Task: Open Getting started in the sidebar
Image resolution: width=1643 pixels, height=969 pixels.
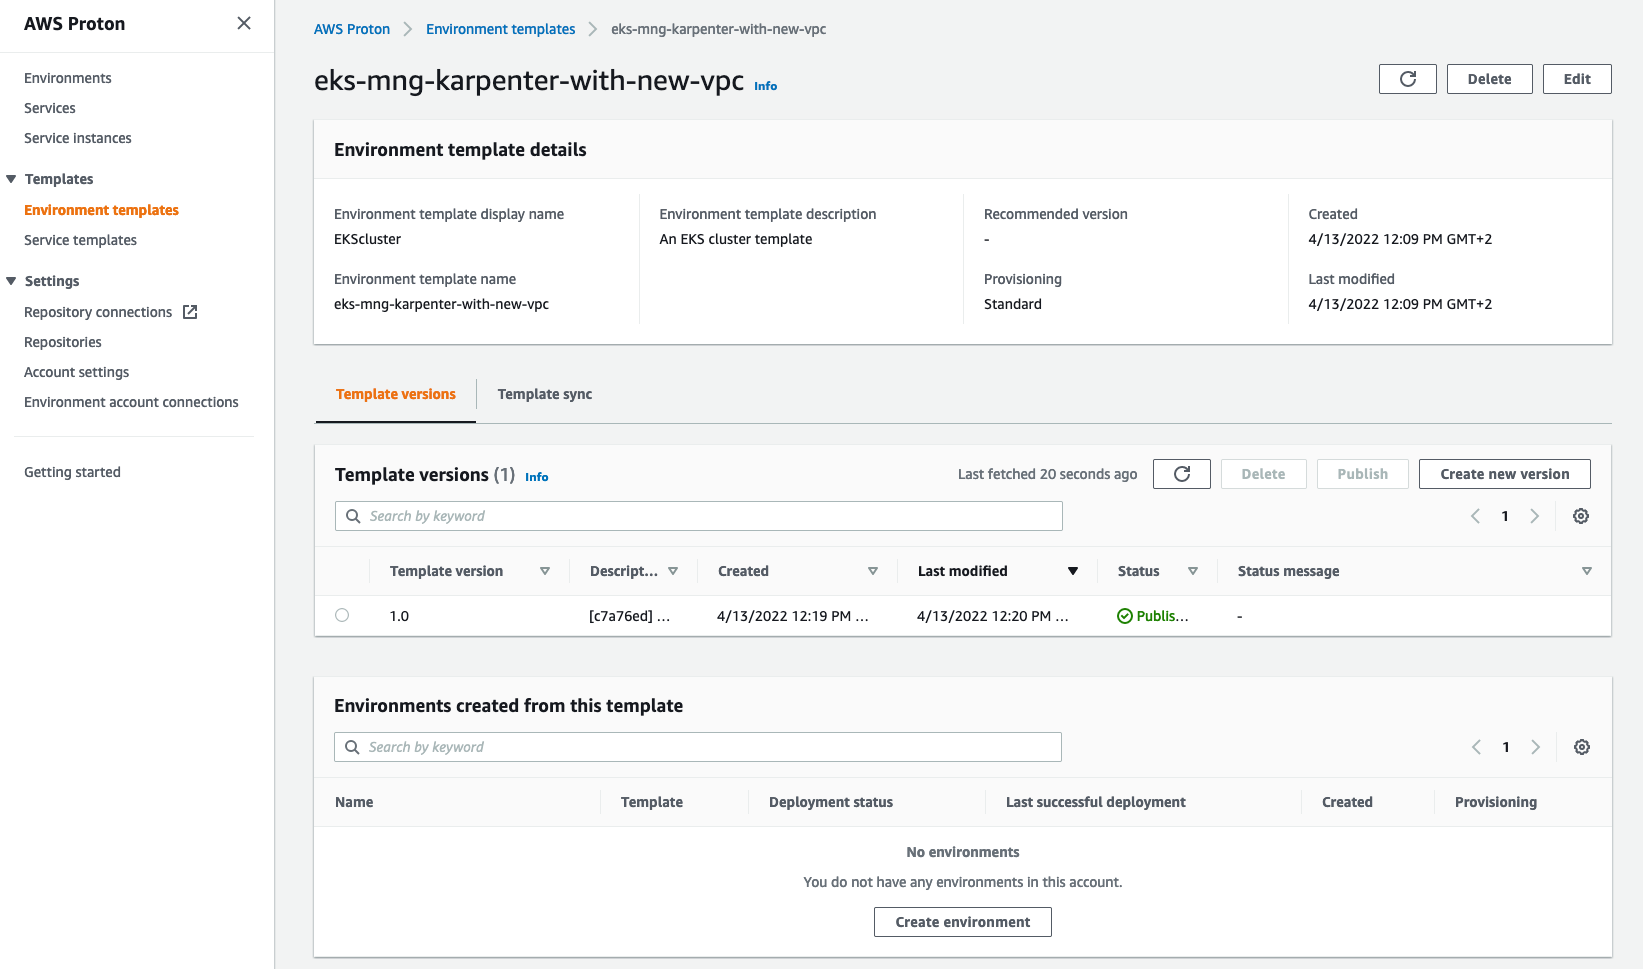Action: pyautogui.click(x=72, y=472)
